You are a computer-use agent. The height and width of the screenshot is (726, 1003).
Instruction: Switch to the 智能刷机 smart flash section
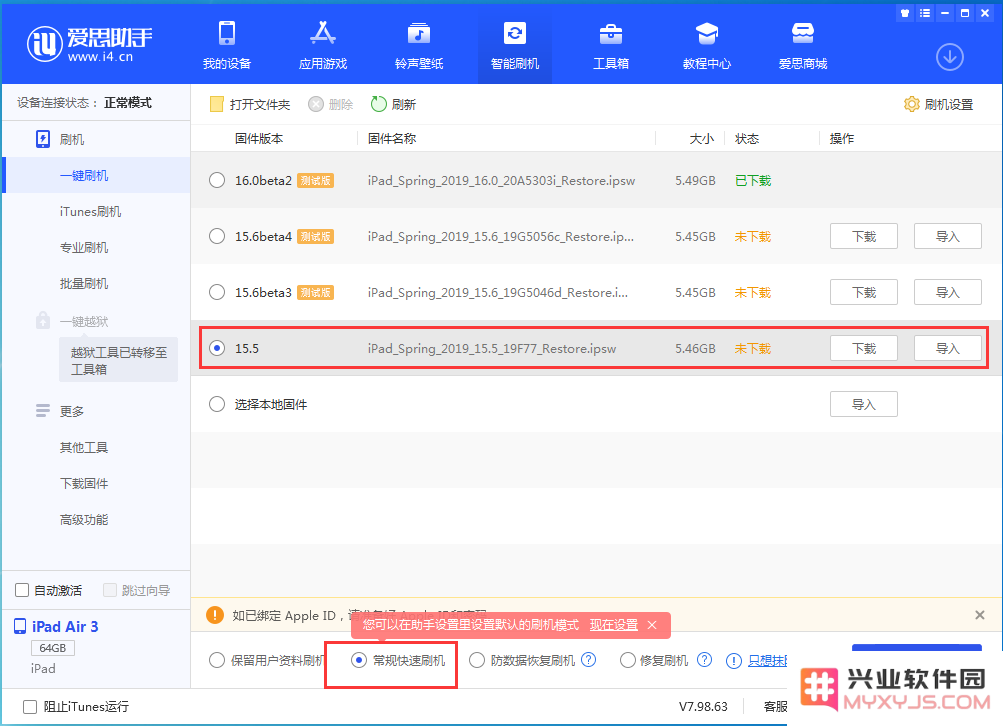pyautogui.click(x=515, y=45)
